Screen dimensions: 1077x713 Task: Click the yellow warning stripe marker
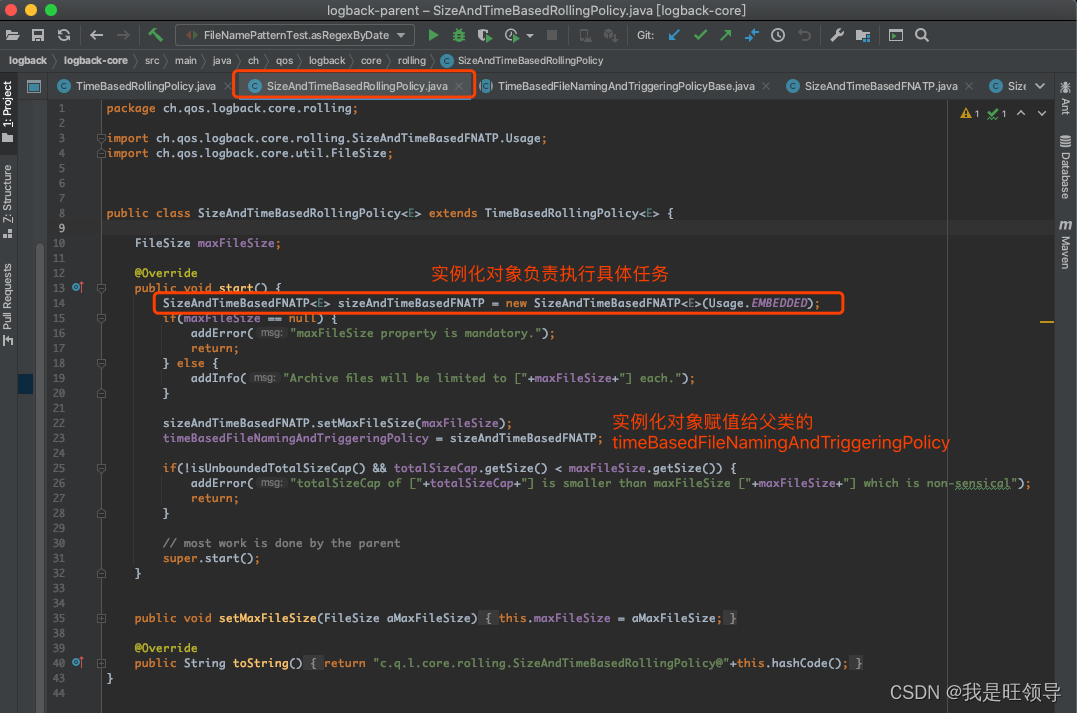pyautogui.click(x=1047, y=321)
